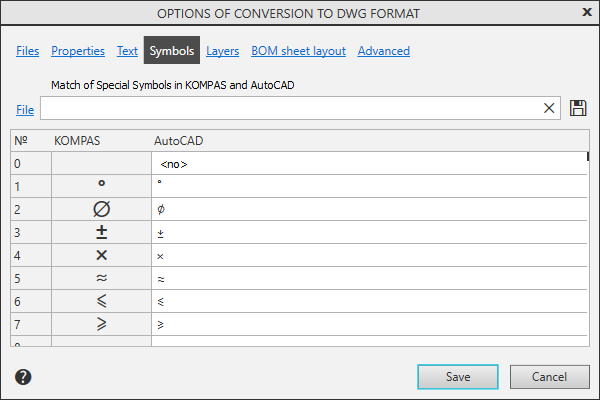Screen dimensions: 600x400
Task: Switch to the Layers tab
Action: tap(222, 51)
